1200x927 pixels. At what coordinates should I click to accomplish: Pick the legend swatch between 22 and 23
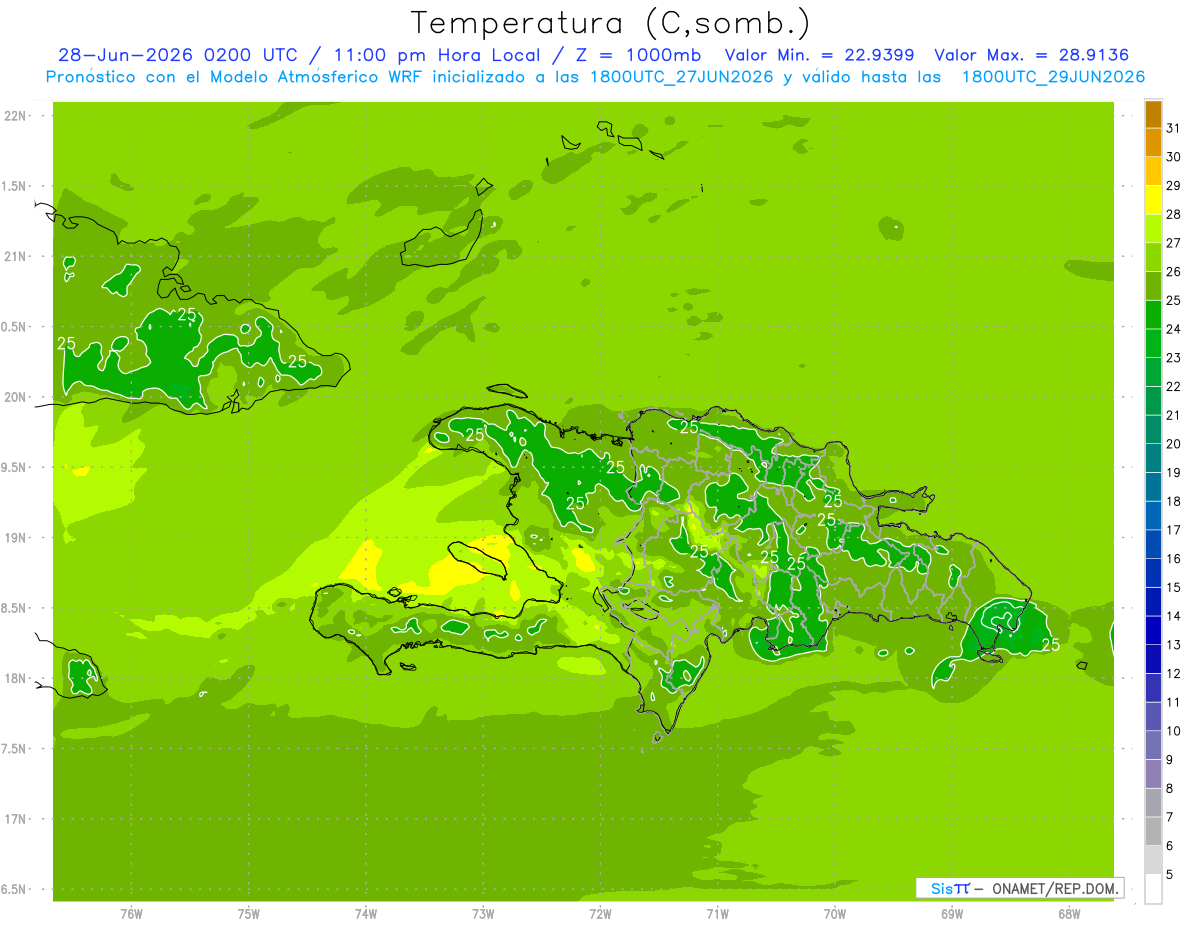point(1153,372)
